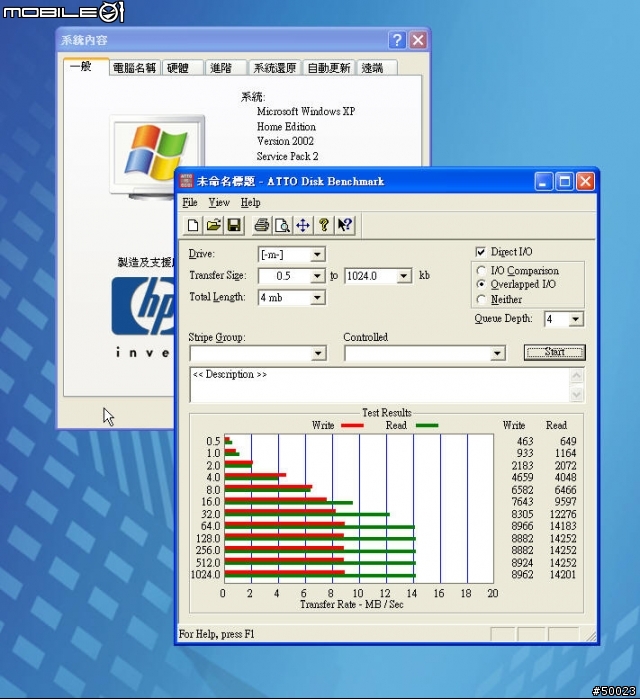The image size is (640, 699).
Task: Click the Microsoft Windows XP text
Action: coord(306,111)
